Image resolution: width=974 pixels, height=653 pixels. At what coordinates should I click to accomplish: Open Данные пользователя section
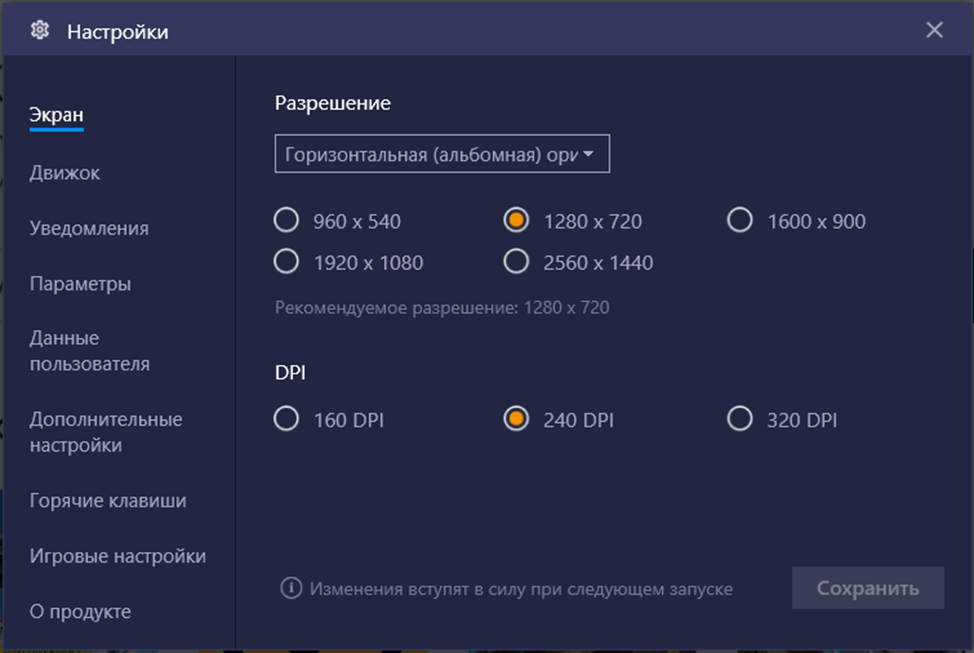point(90,351)
